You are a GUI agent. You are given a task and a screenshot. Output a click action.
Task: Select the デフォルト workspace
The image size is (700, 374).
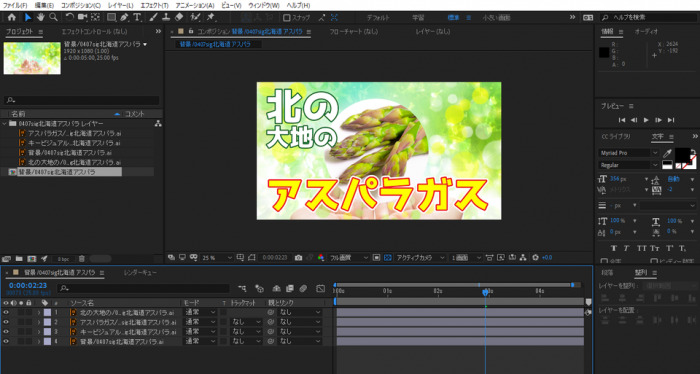(378, 18)
